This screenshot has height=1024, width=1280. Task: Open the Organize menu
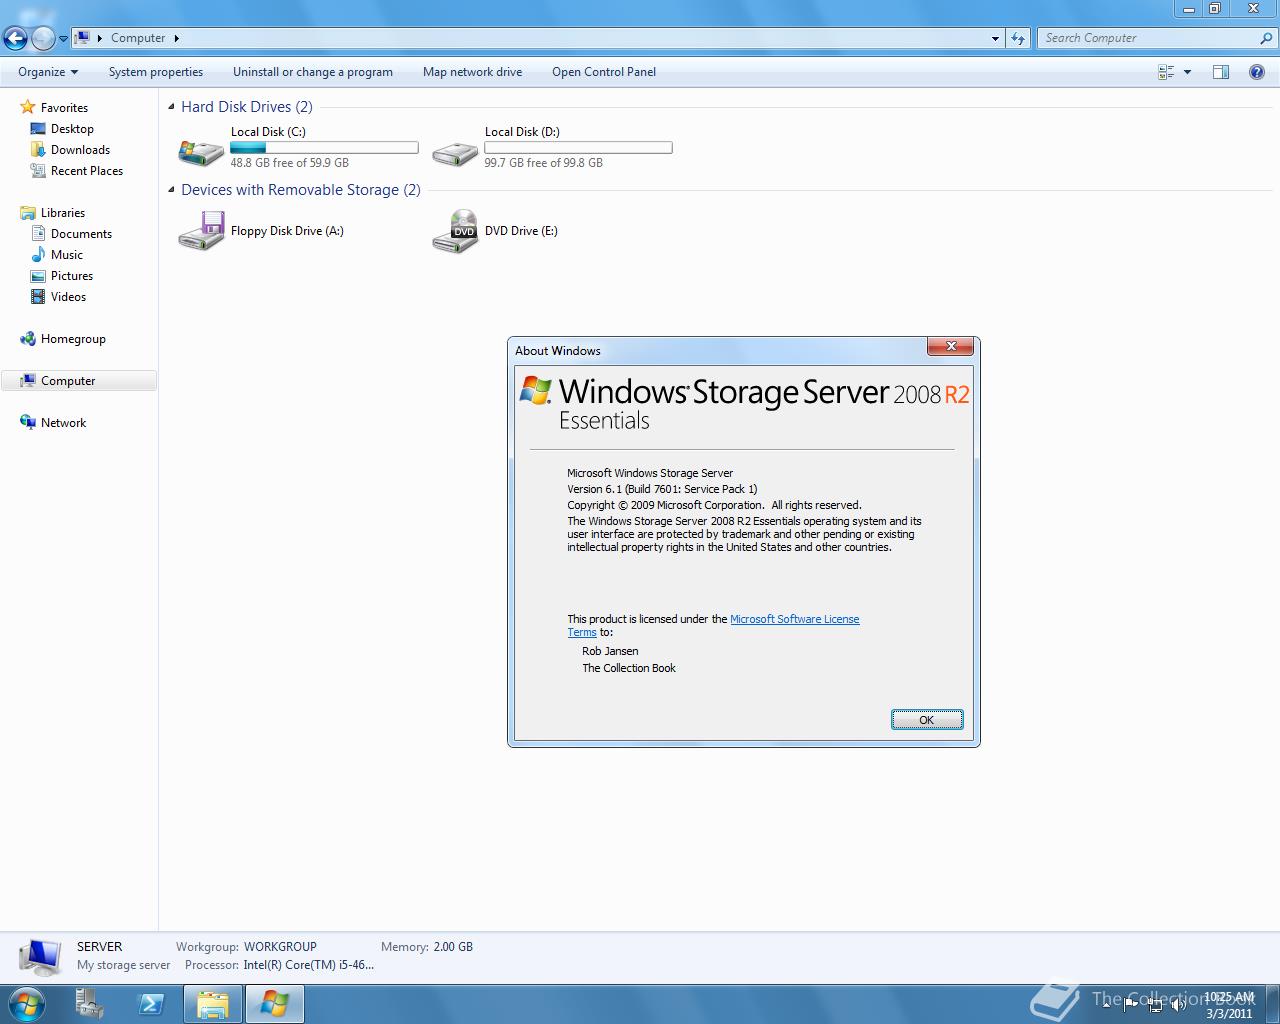[x=48, y=72]
